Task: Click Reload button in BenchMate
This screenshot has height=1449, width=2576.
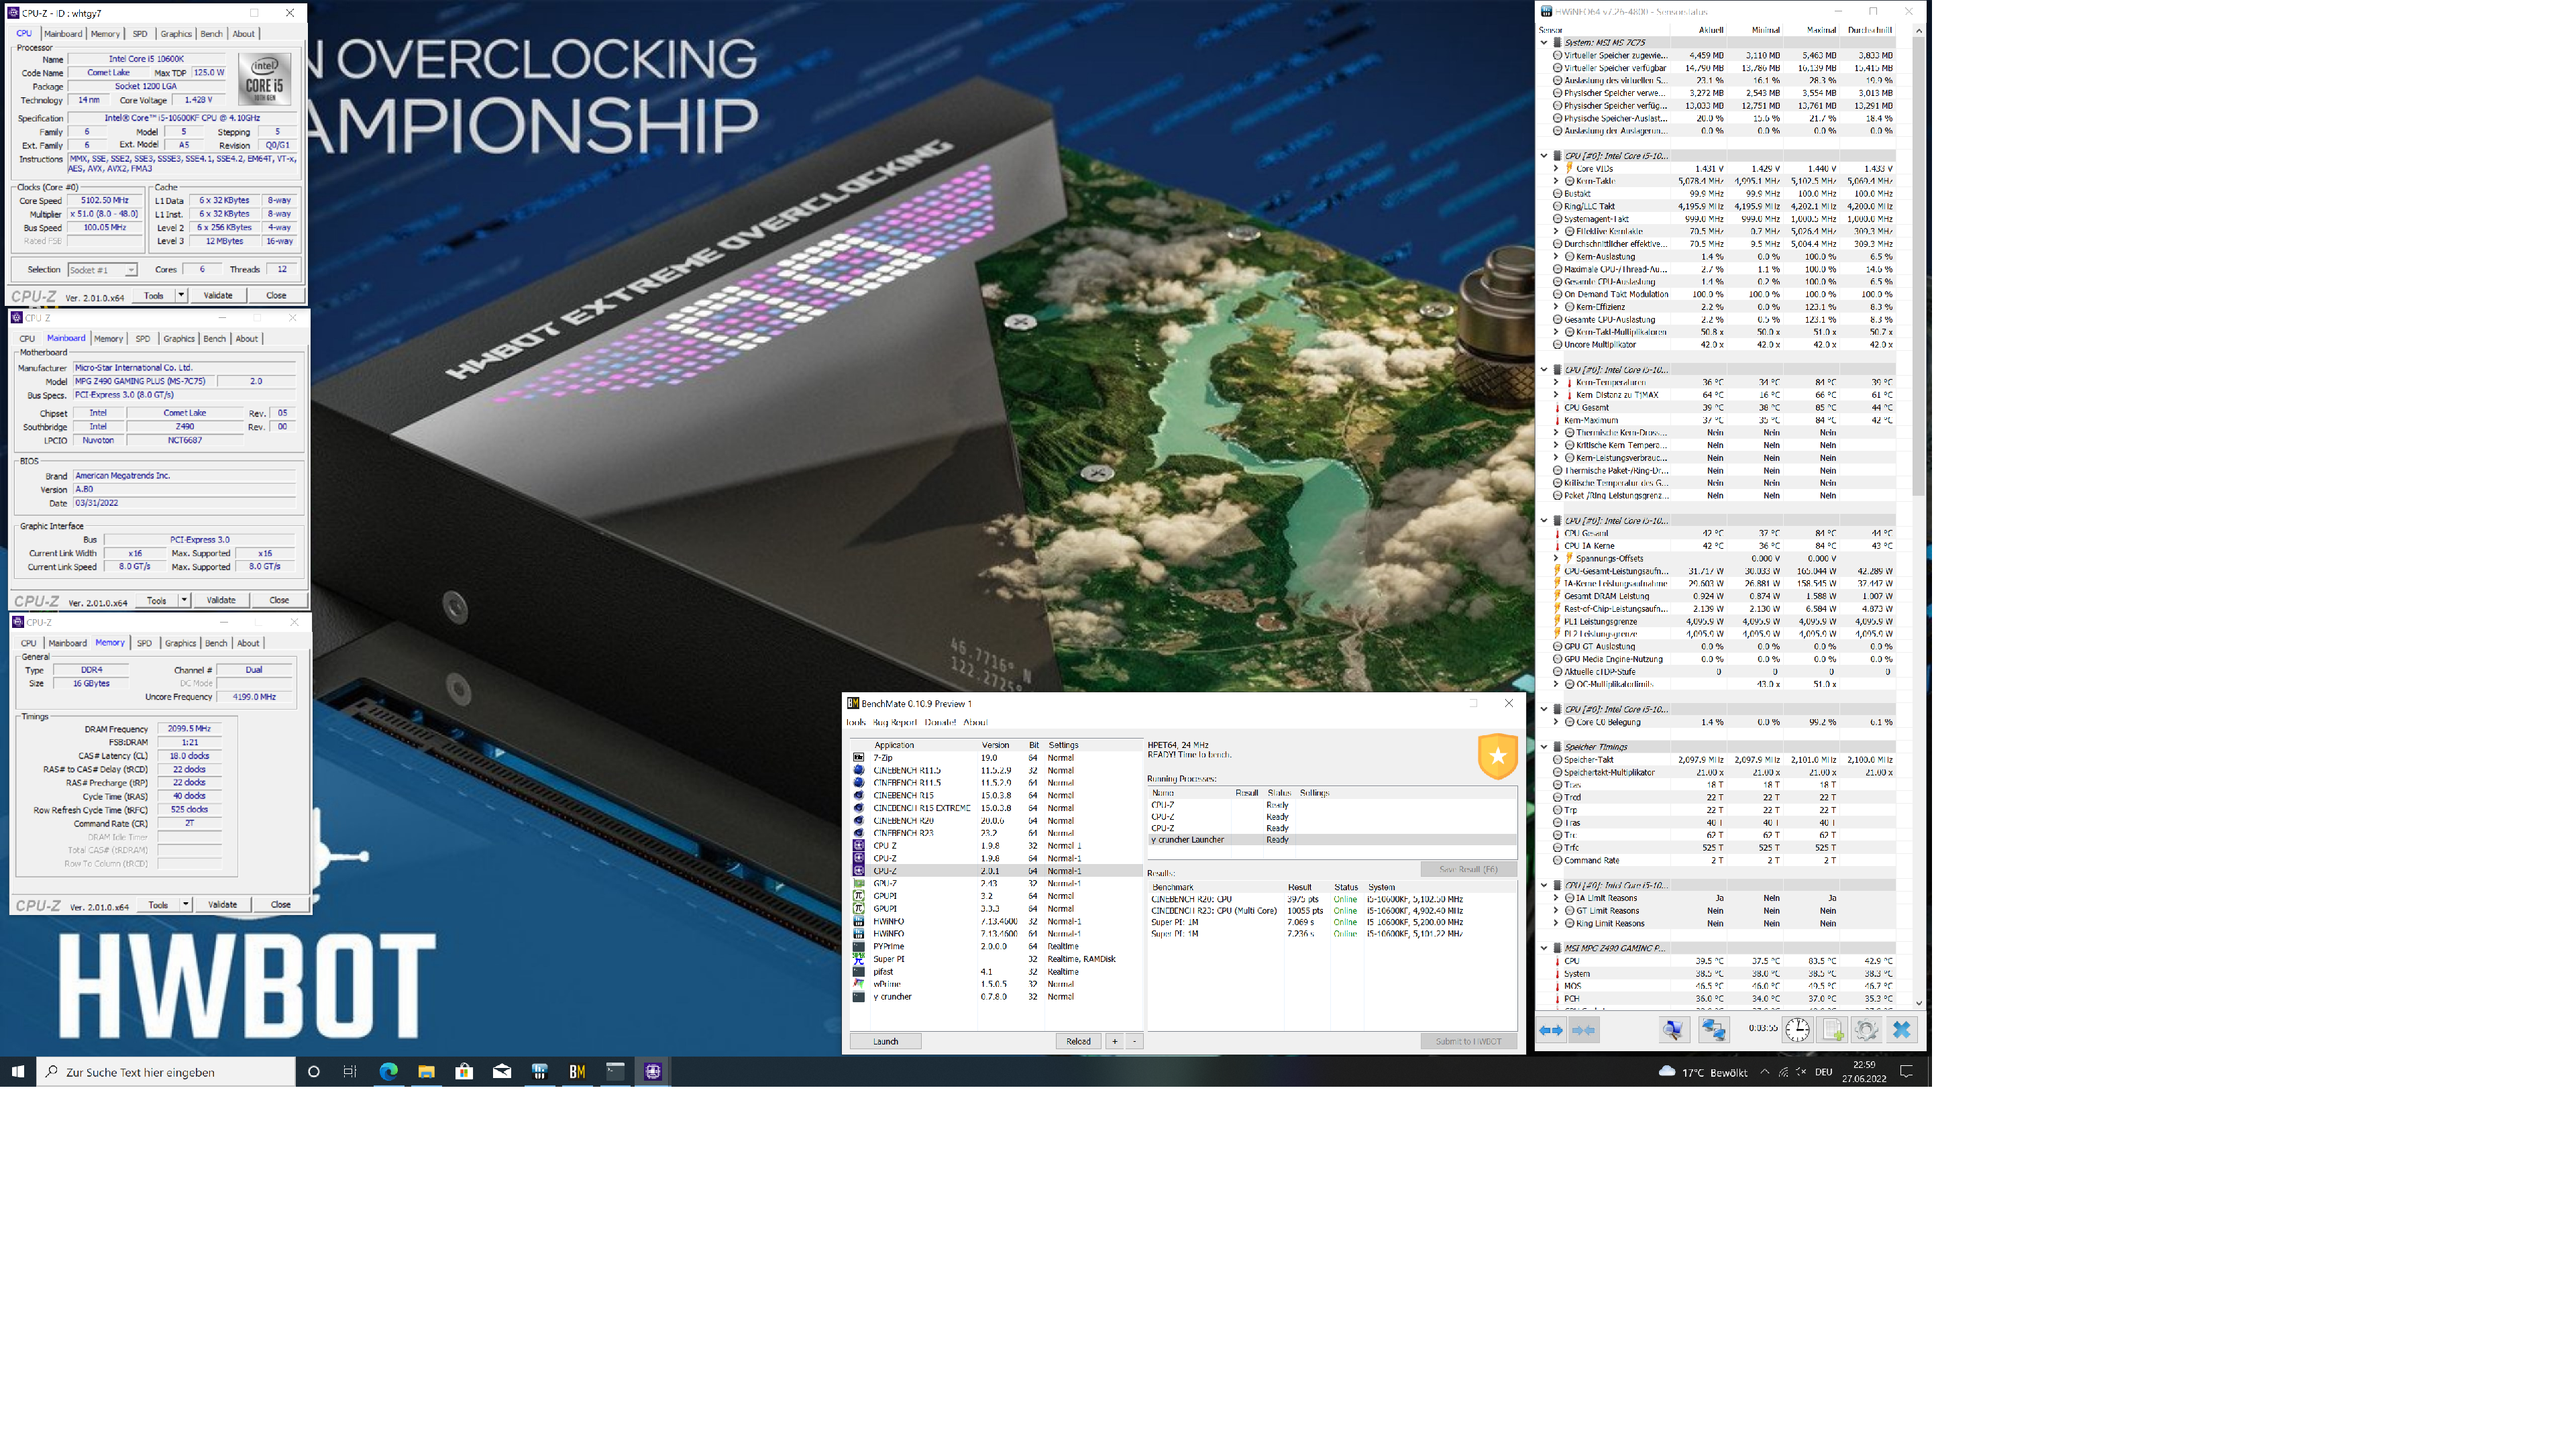Action: point(1078,1041)
